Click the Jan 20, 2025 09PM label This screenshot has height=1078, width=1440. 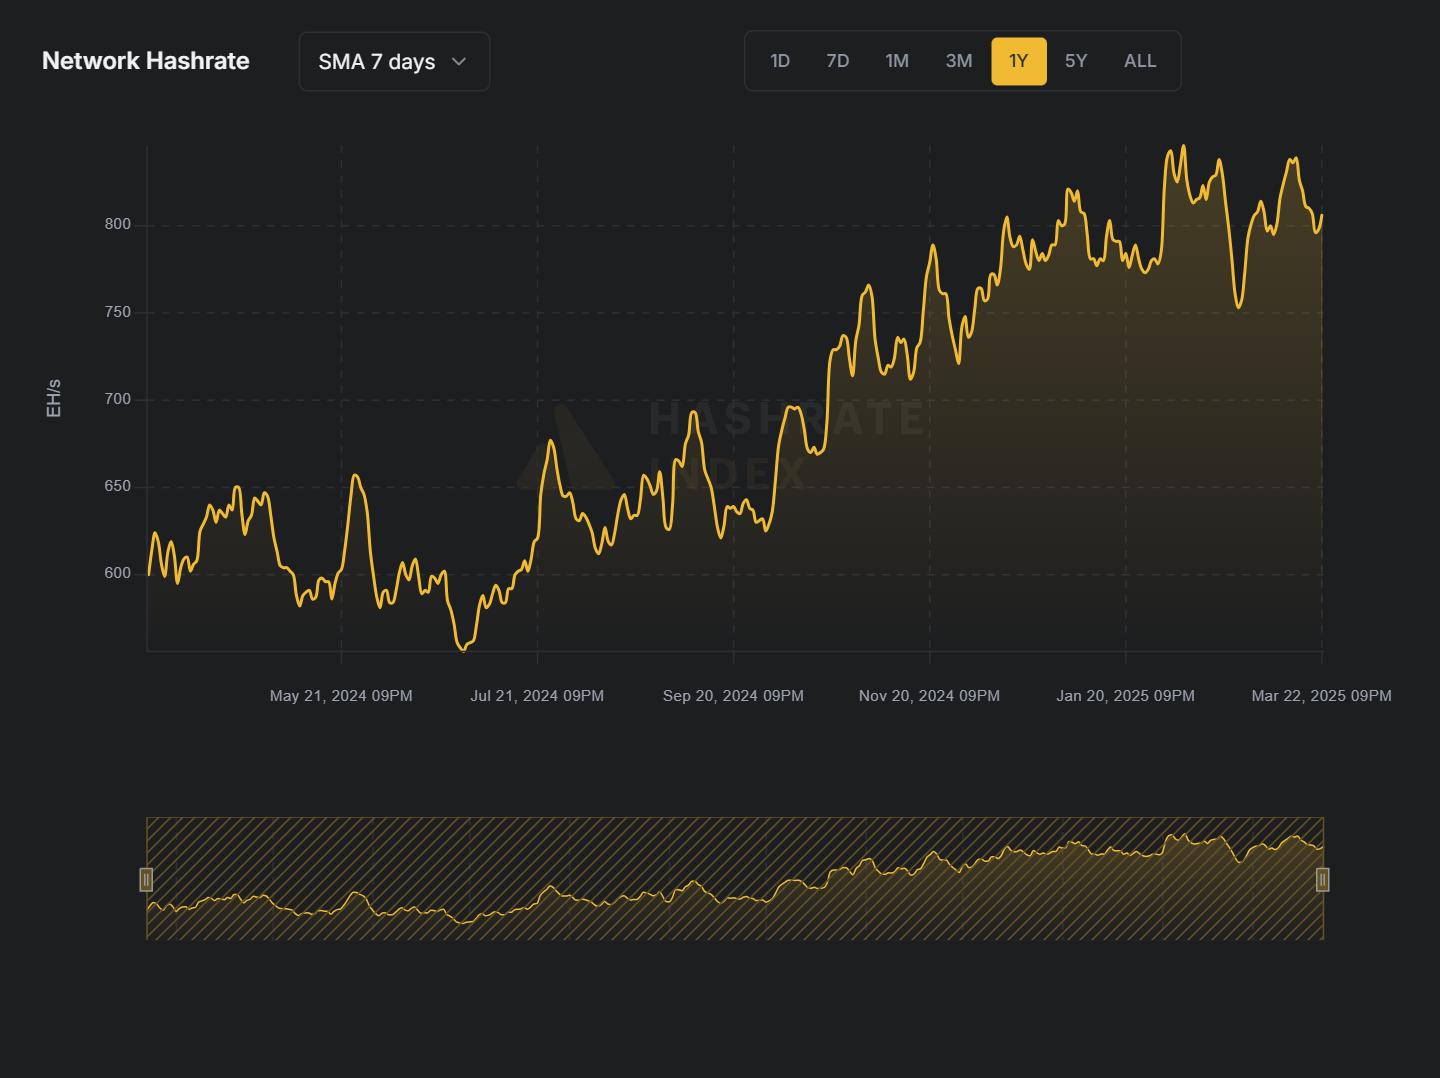coord(1125,696)
